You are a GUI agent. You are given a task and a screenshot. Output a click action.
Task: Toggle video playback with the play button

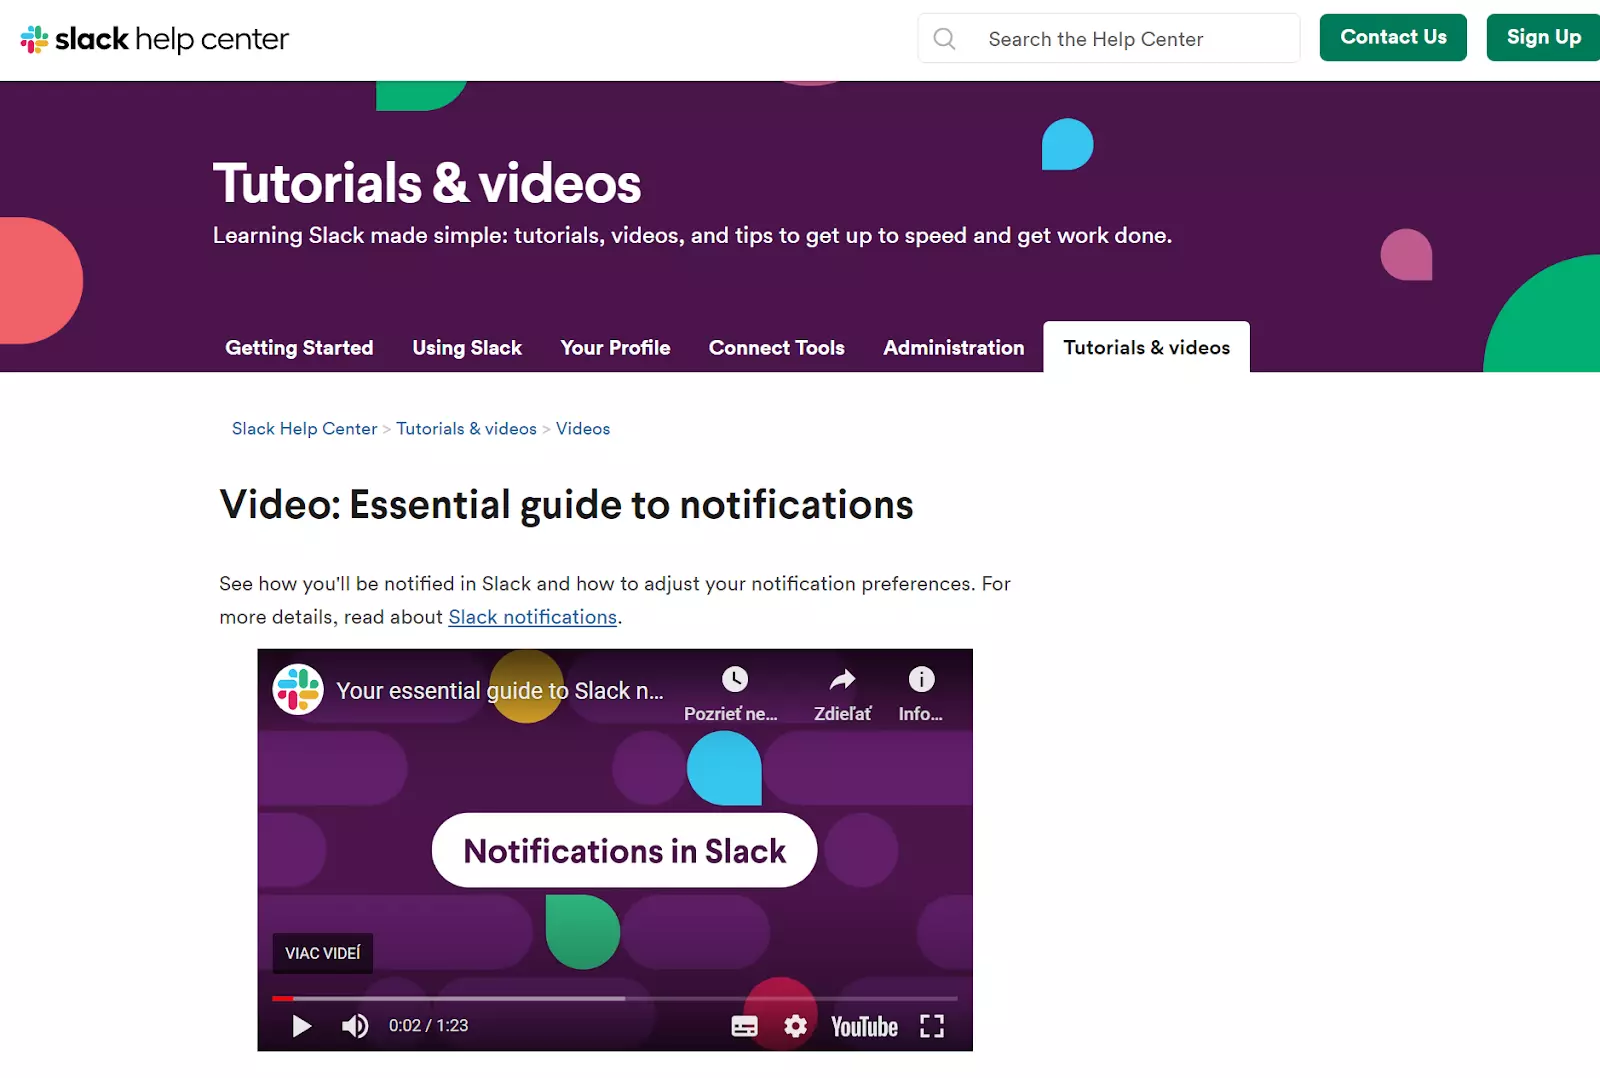click(x=300, y=1026)
